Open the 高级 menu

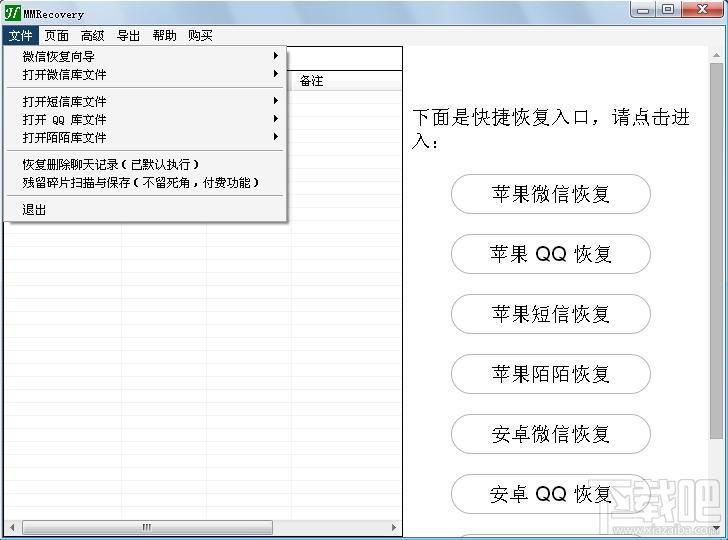tap(92, 35)
